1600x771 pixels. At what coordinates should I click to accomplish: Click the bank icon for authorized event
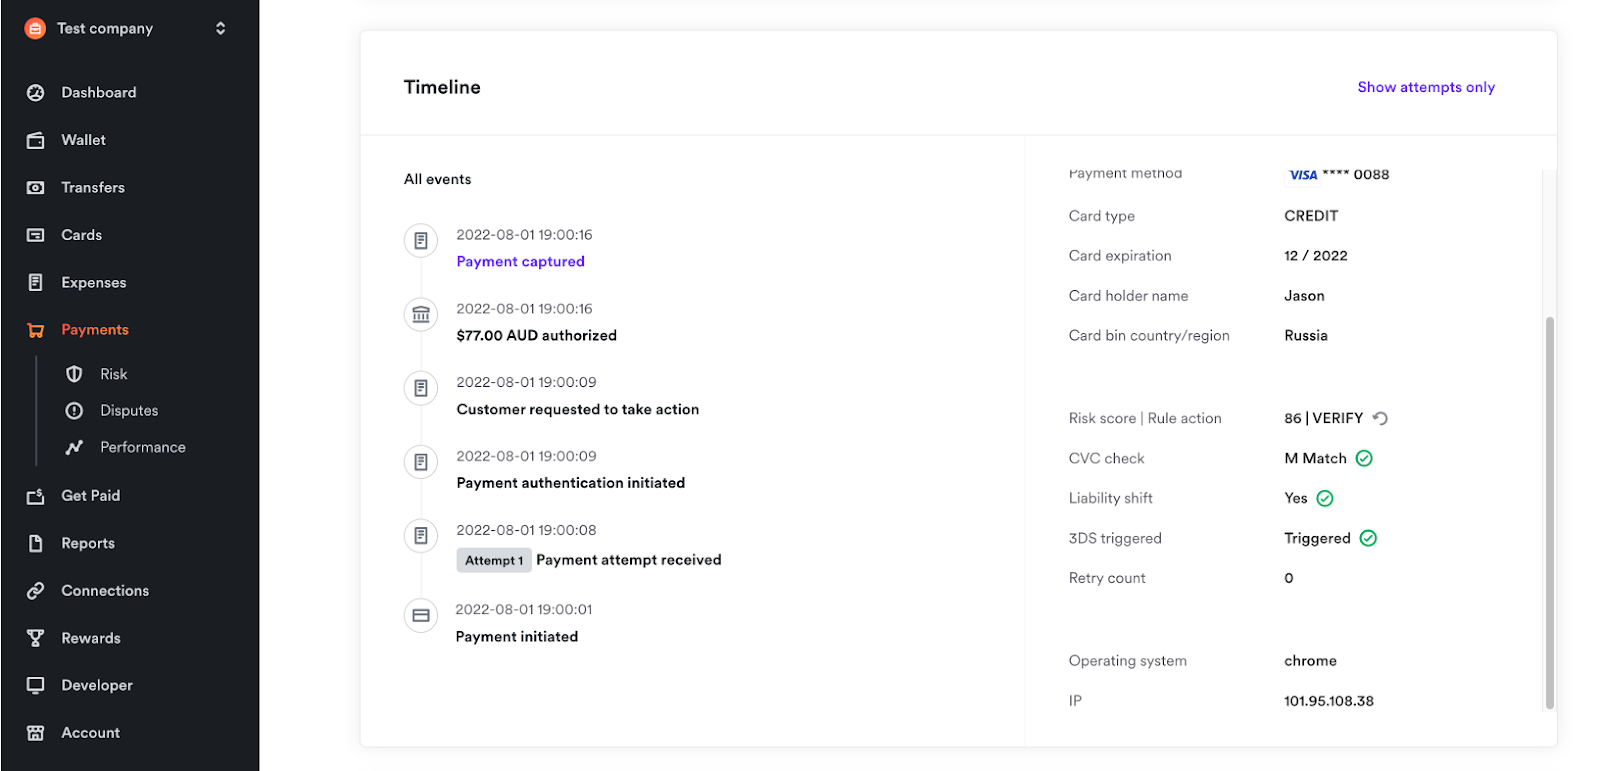click(421, 315)
